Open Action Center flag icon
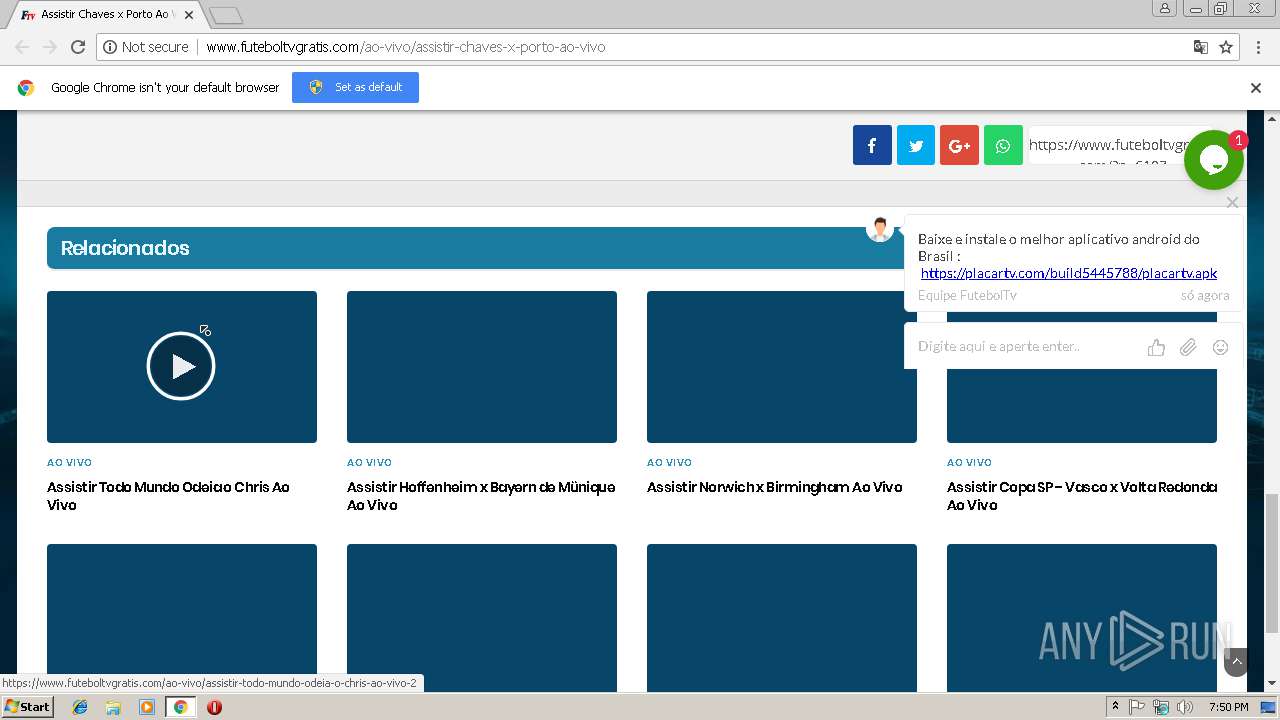 (x=1137, y=707)
